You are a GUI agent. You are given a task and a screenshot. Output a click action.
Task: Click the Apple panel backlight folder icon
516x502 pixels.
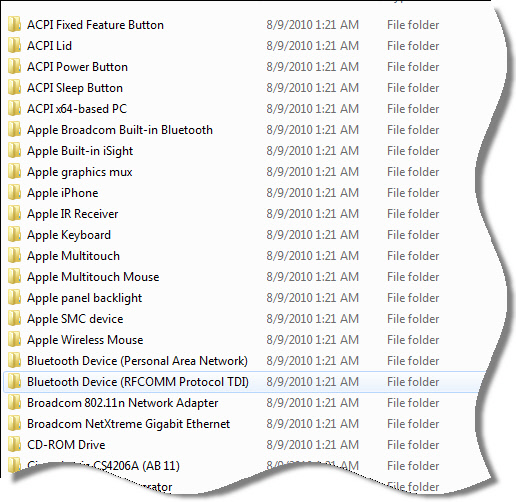[x=14, y=298]
